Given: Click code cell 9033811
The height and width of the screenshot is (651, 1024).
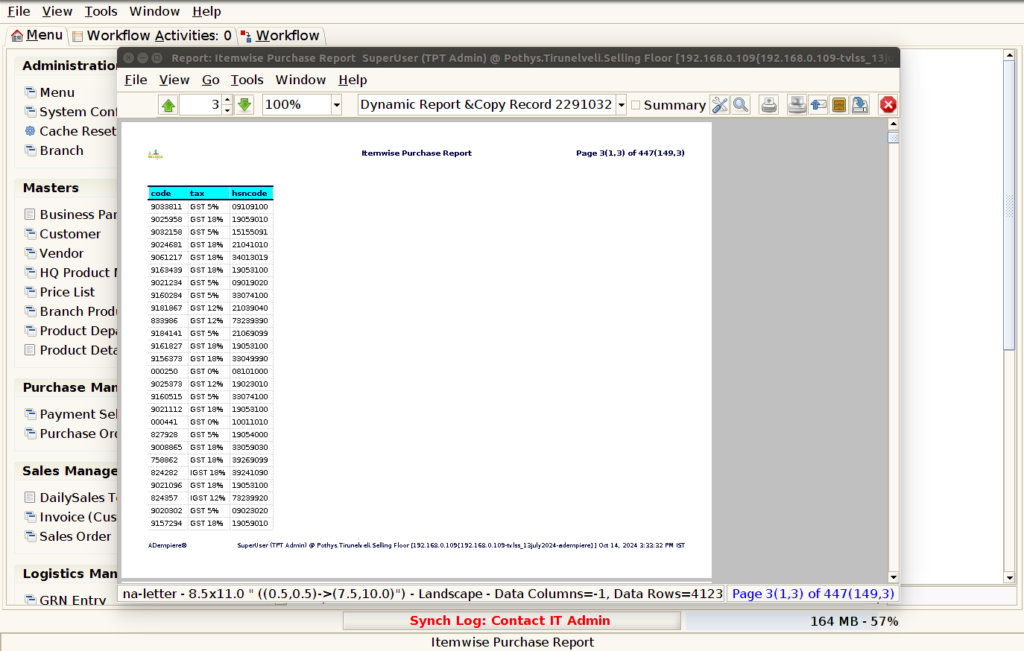Looking at the screenshot, I should pyautogui.click(x=167, y=206).
